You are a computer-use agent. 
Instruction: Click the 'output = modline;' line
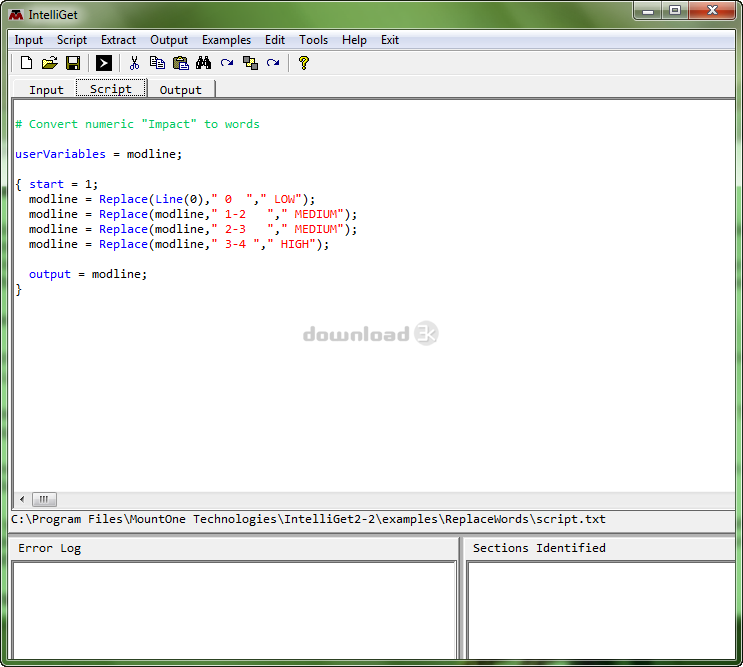click(88, 274)
